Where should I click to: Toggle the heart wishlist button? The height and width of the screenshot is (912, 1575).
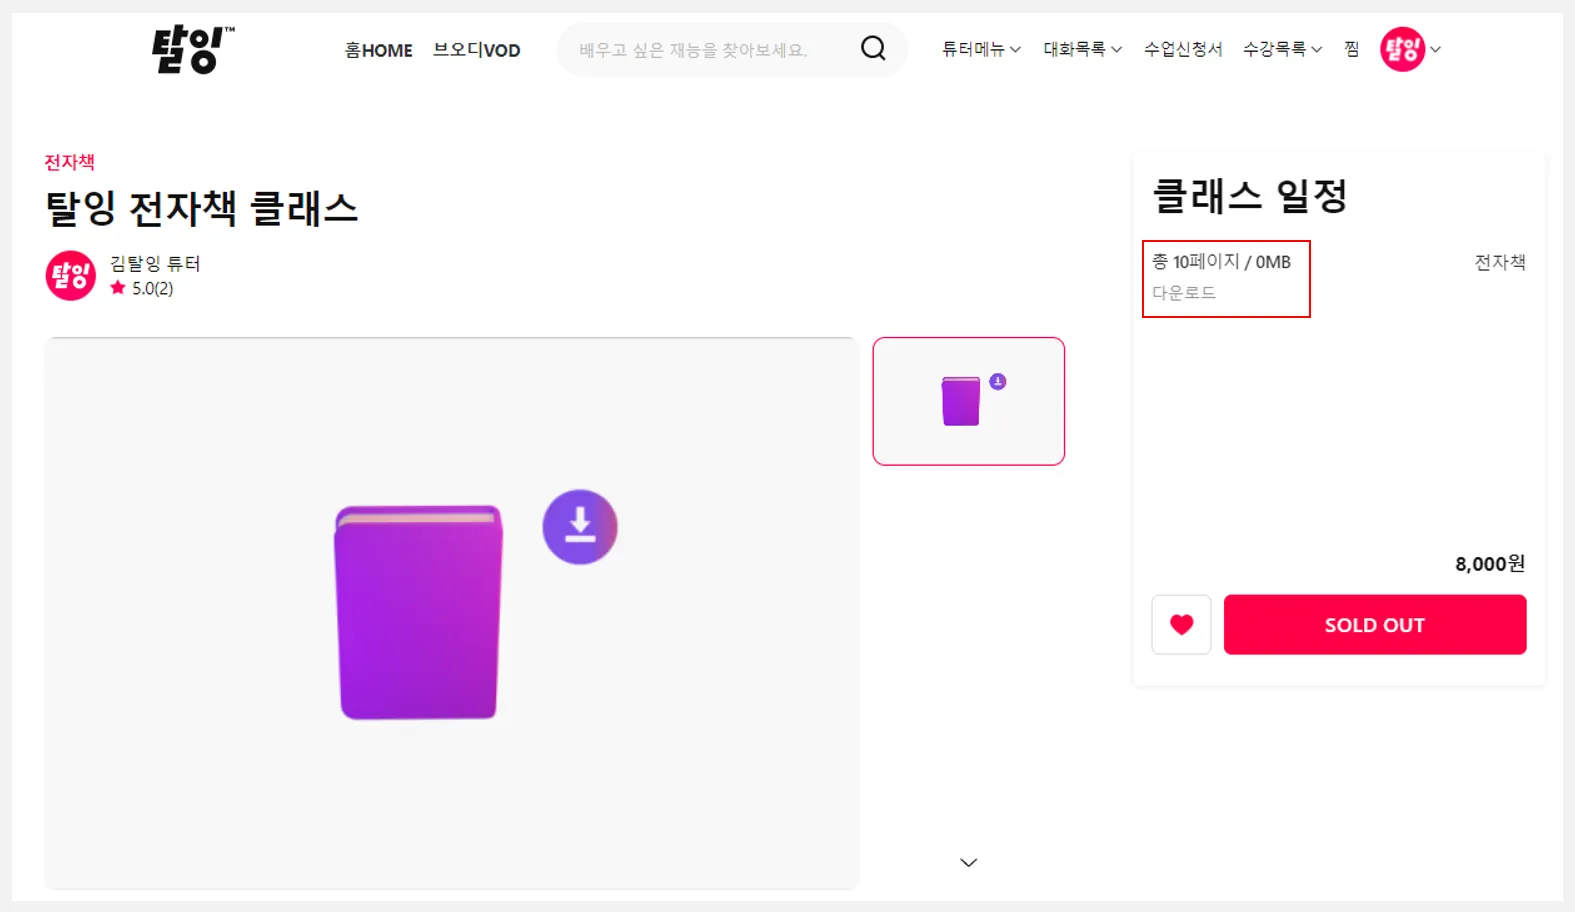pyautogui.click(x=1181, y=625)
